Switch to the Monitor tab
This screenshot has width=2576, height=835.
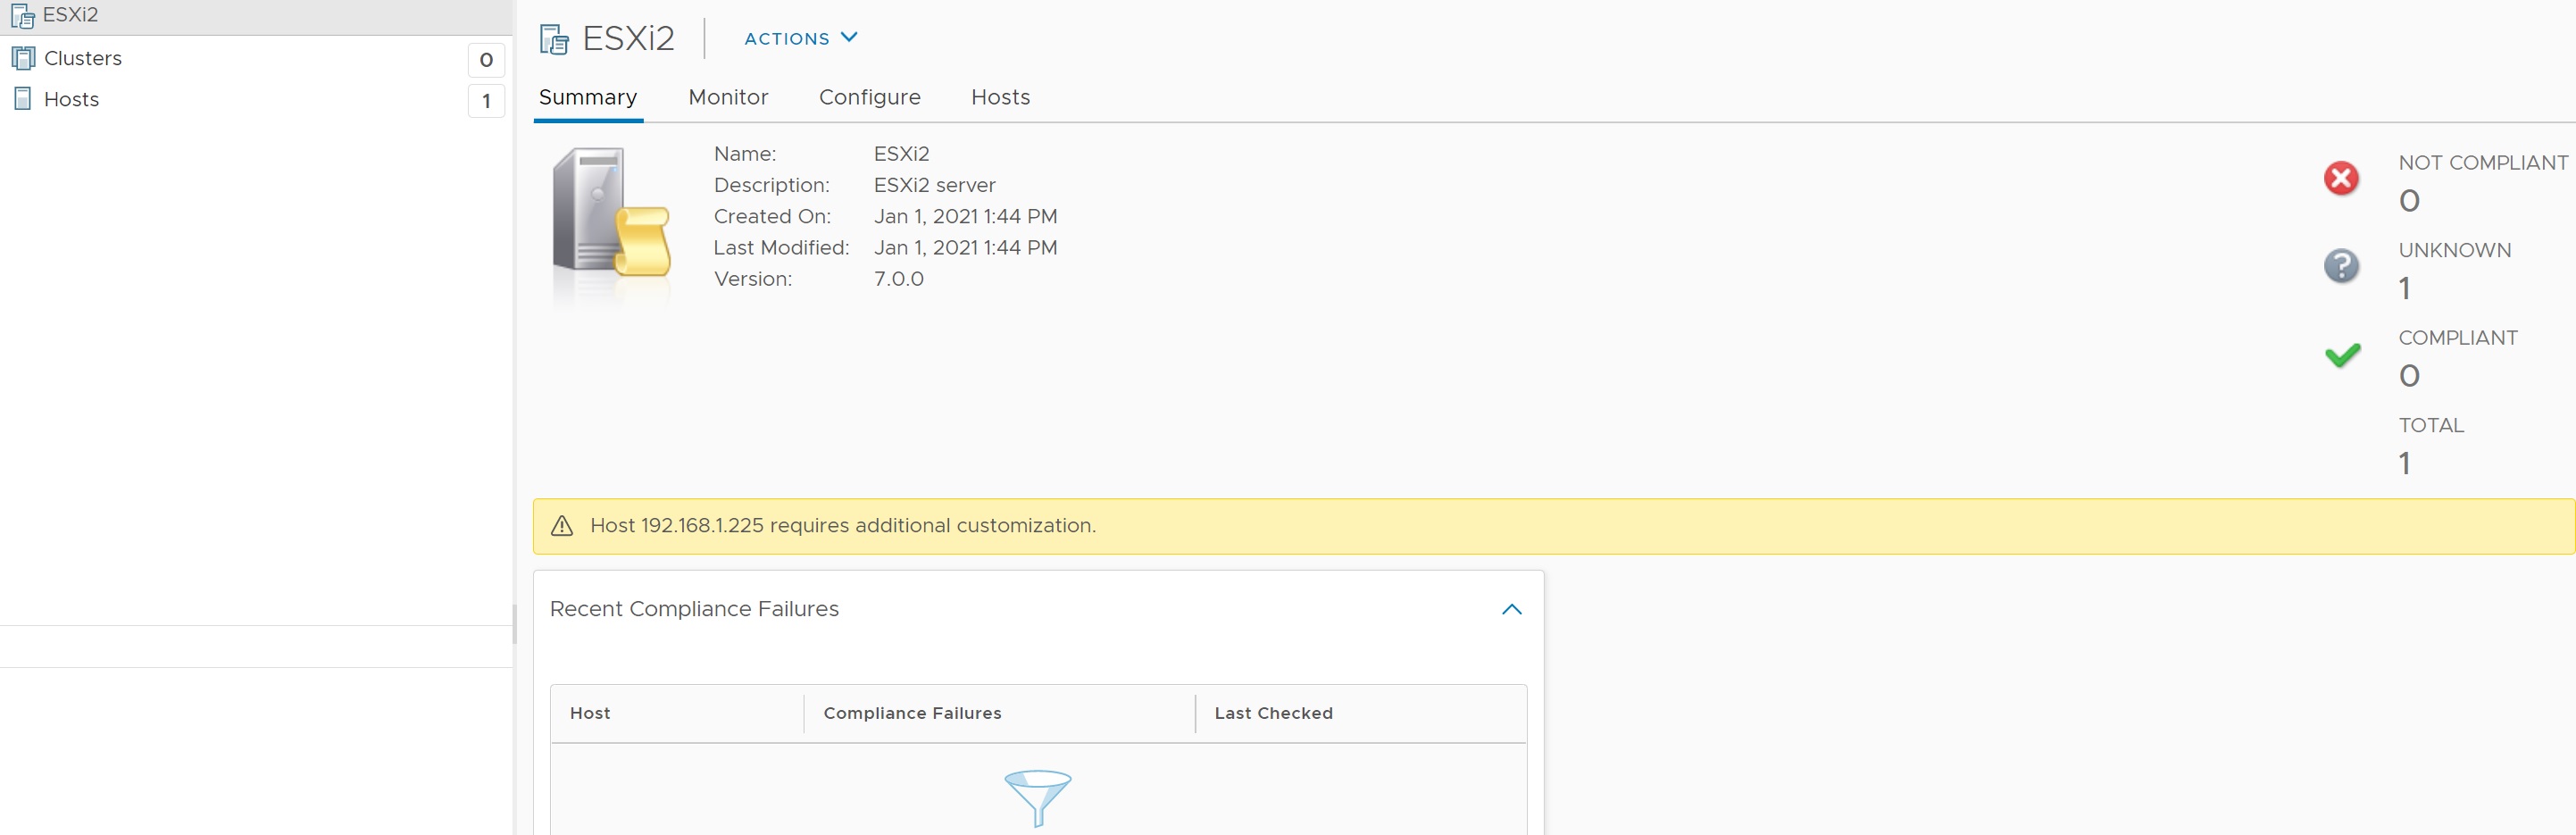pos(727,97)
